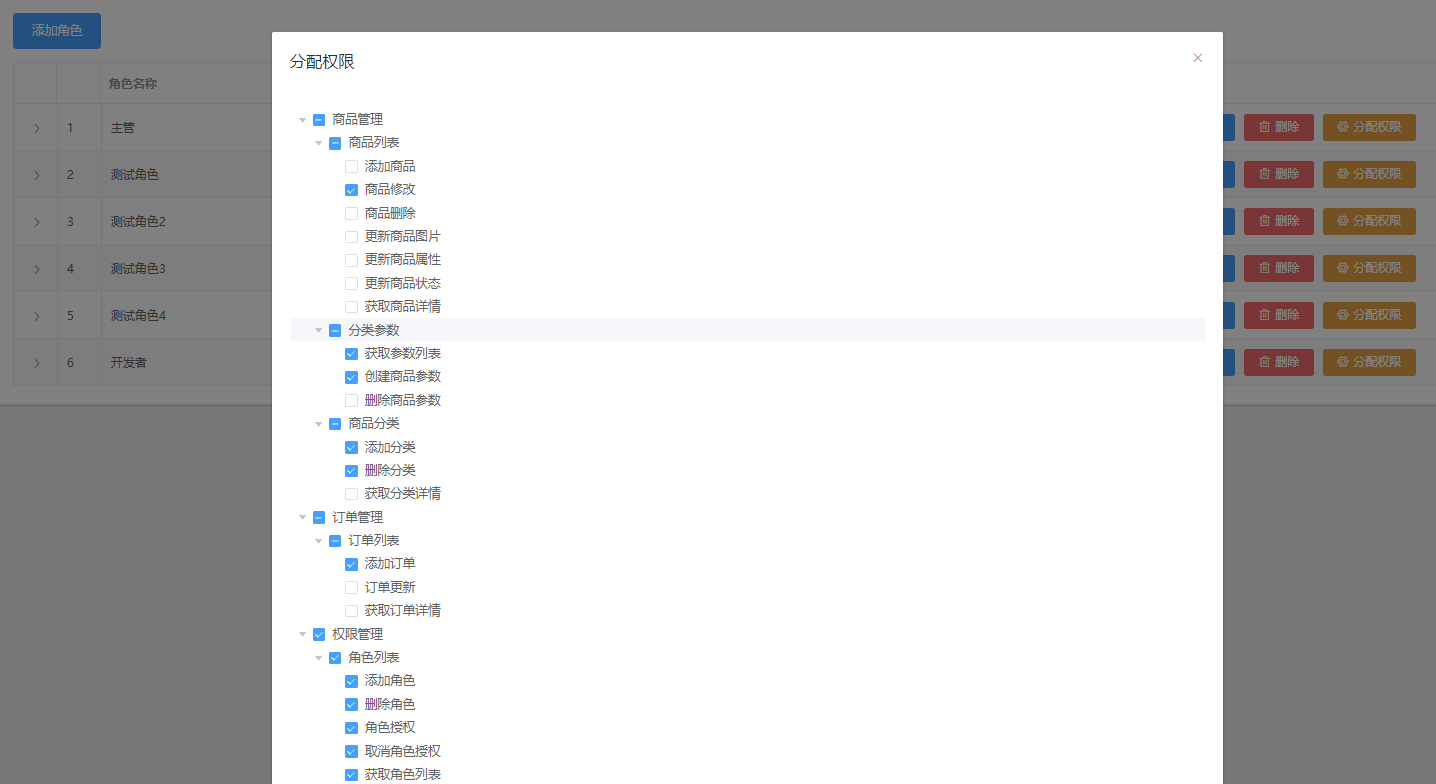1436x784 pixels.
Task: Collapse the 权限管理 tree node arrow
Action: point(302,634)
